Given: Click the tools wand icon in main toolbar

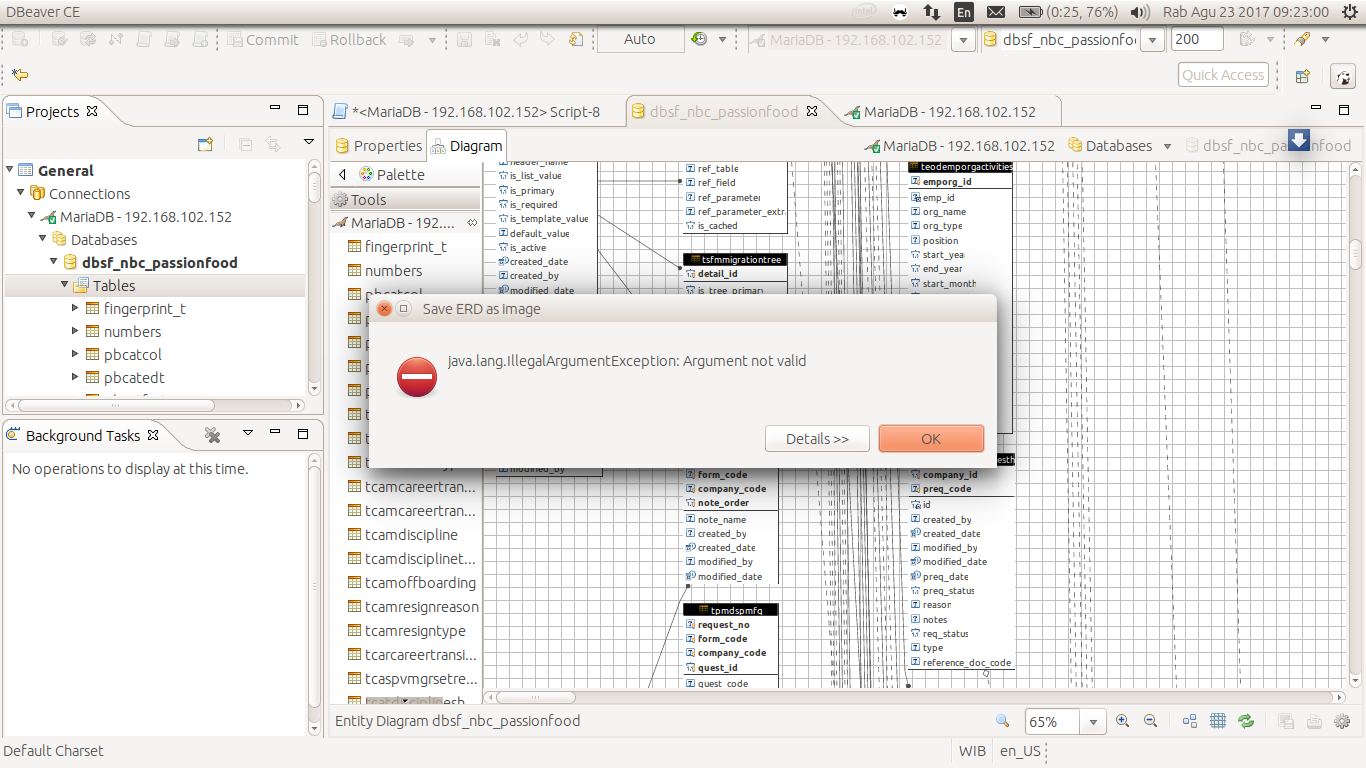Looking at the screenshot, I should coord(1302,40).
